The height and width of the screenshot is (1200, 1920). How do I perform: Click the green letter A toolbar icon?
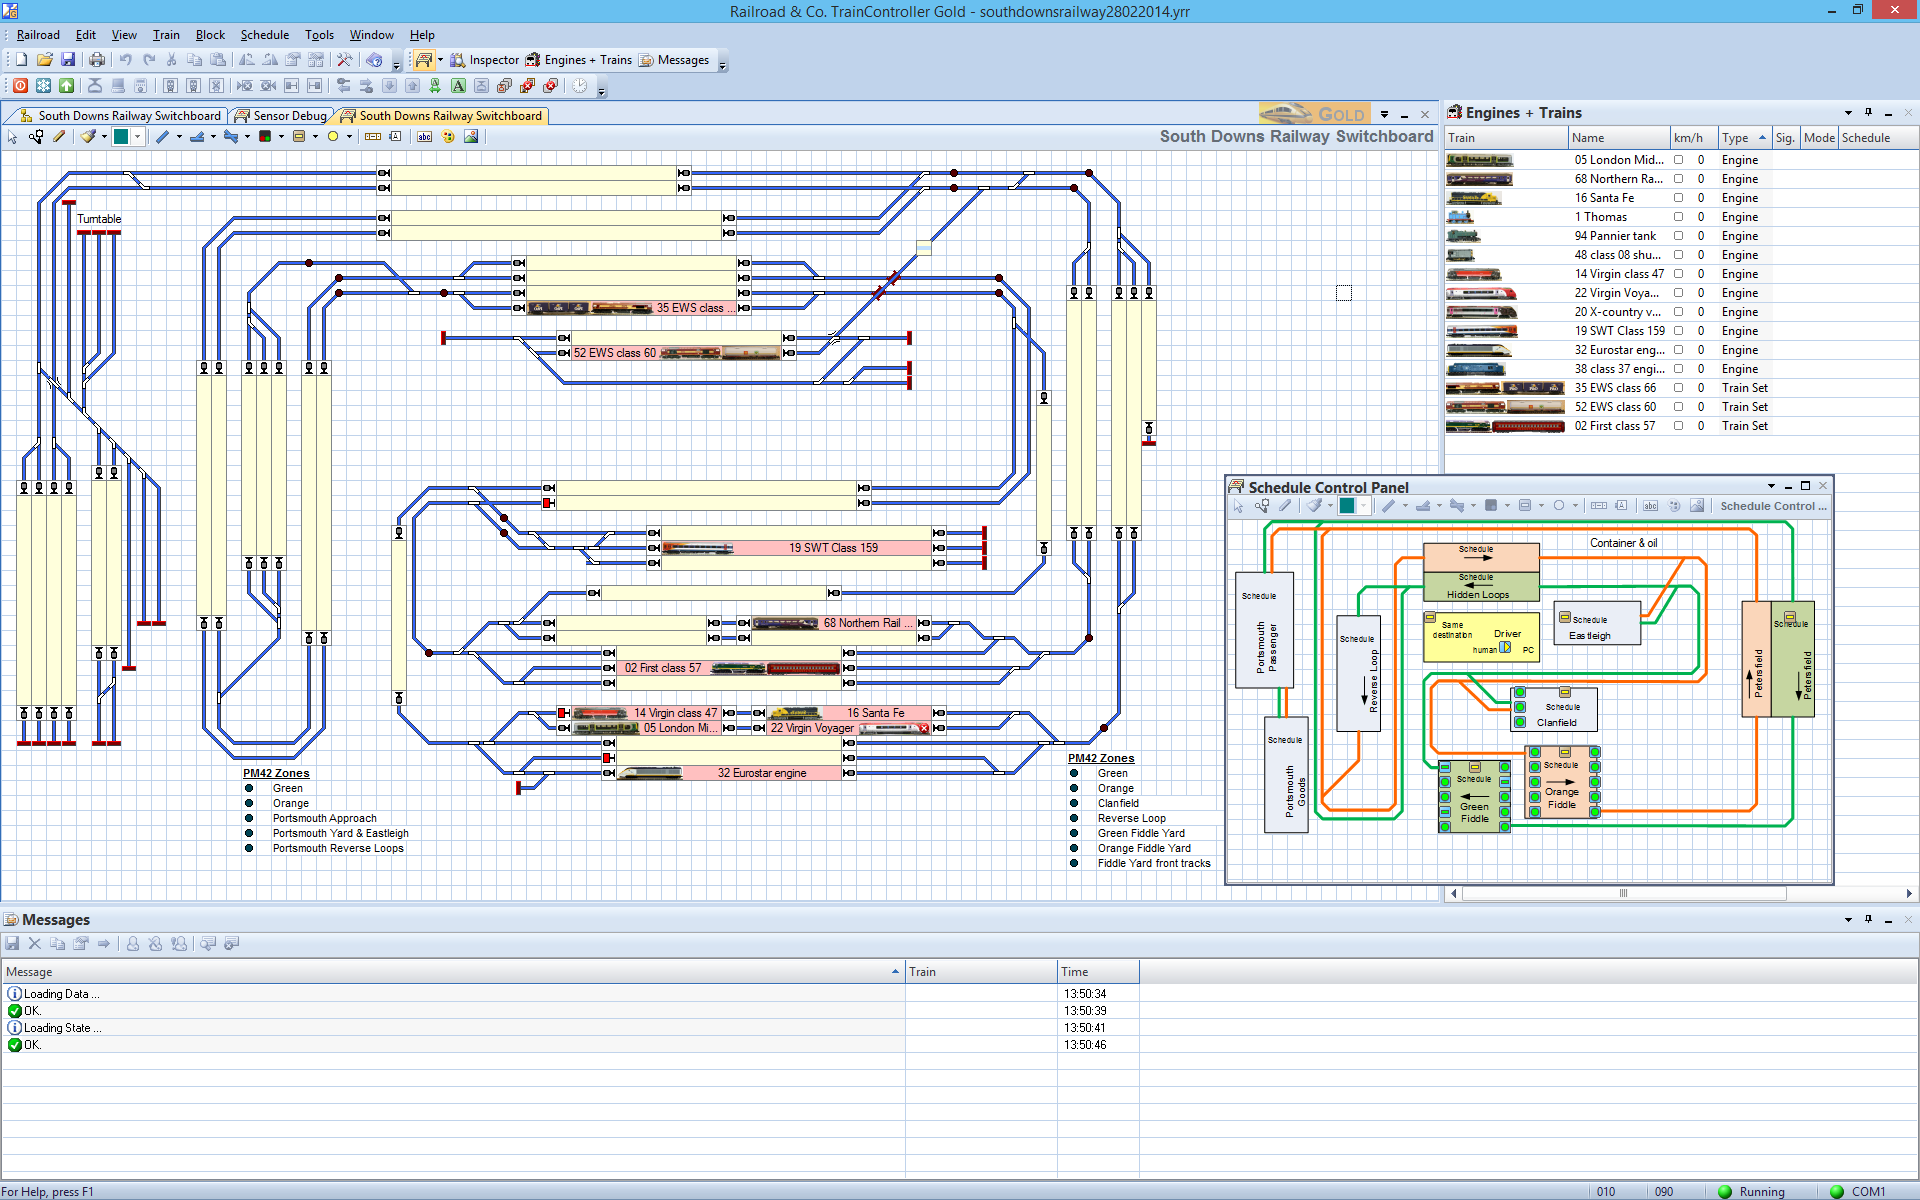point(458,86)
